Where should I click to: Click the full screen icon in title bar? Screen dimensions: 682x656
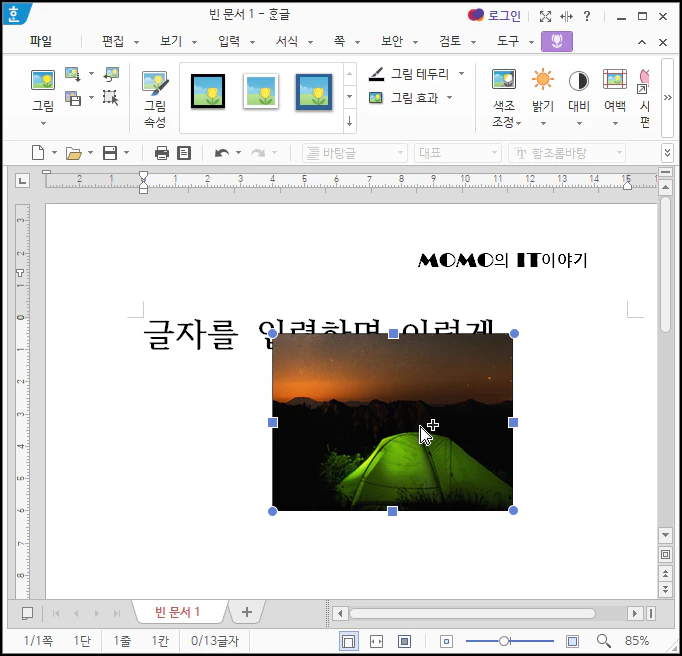[x=545, y=17]
